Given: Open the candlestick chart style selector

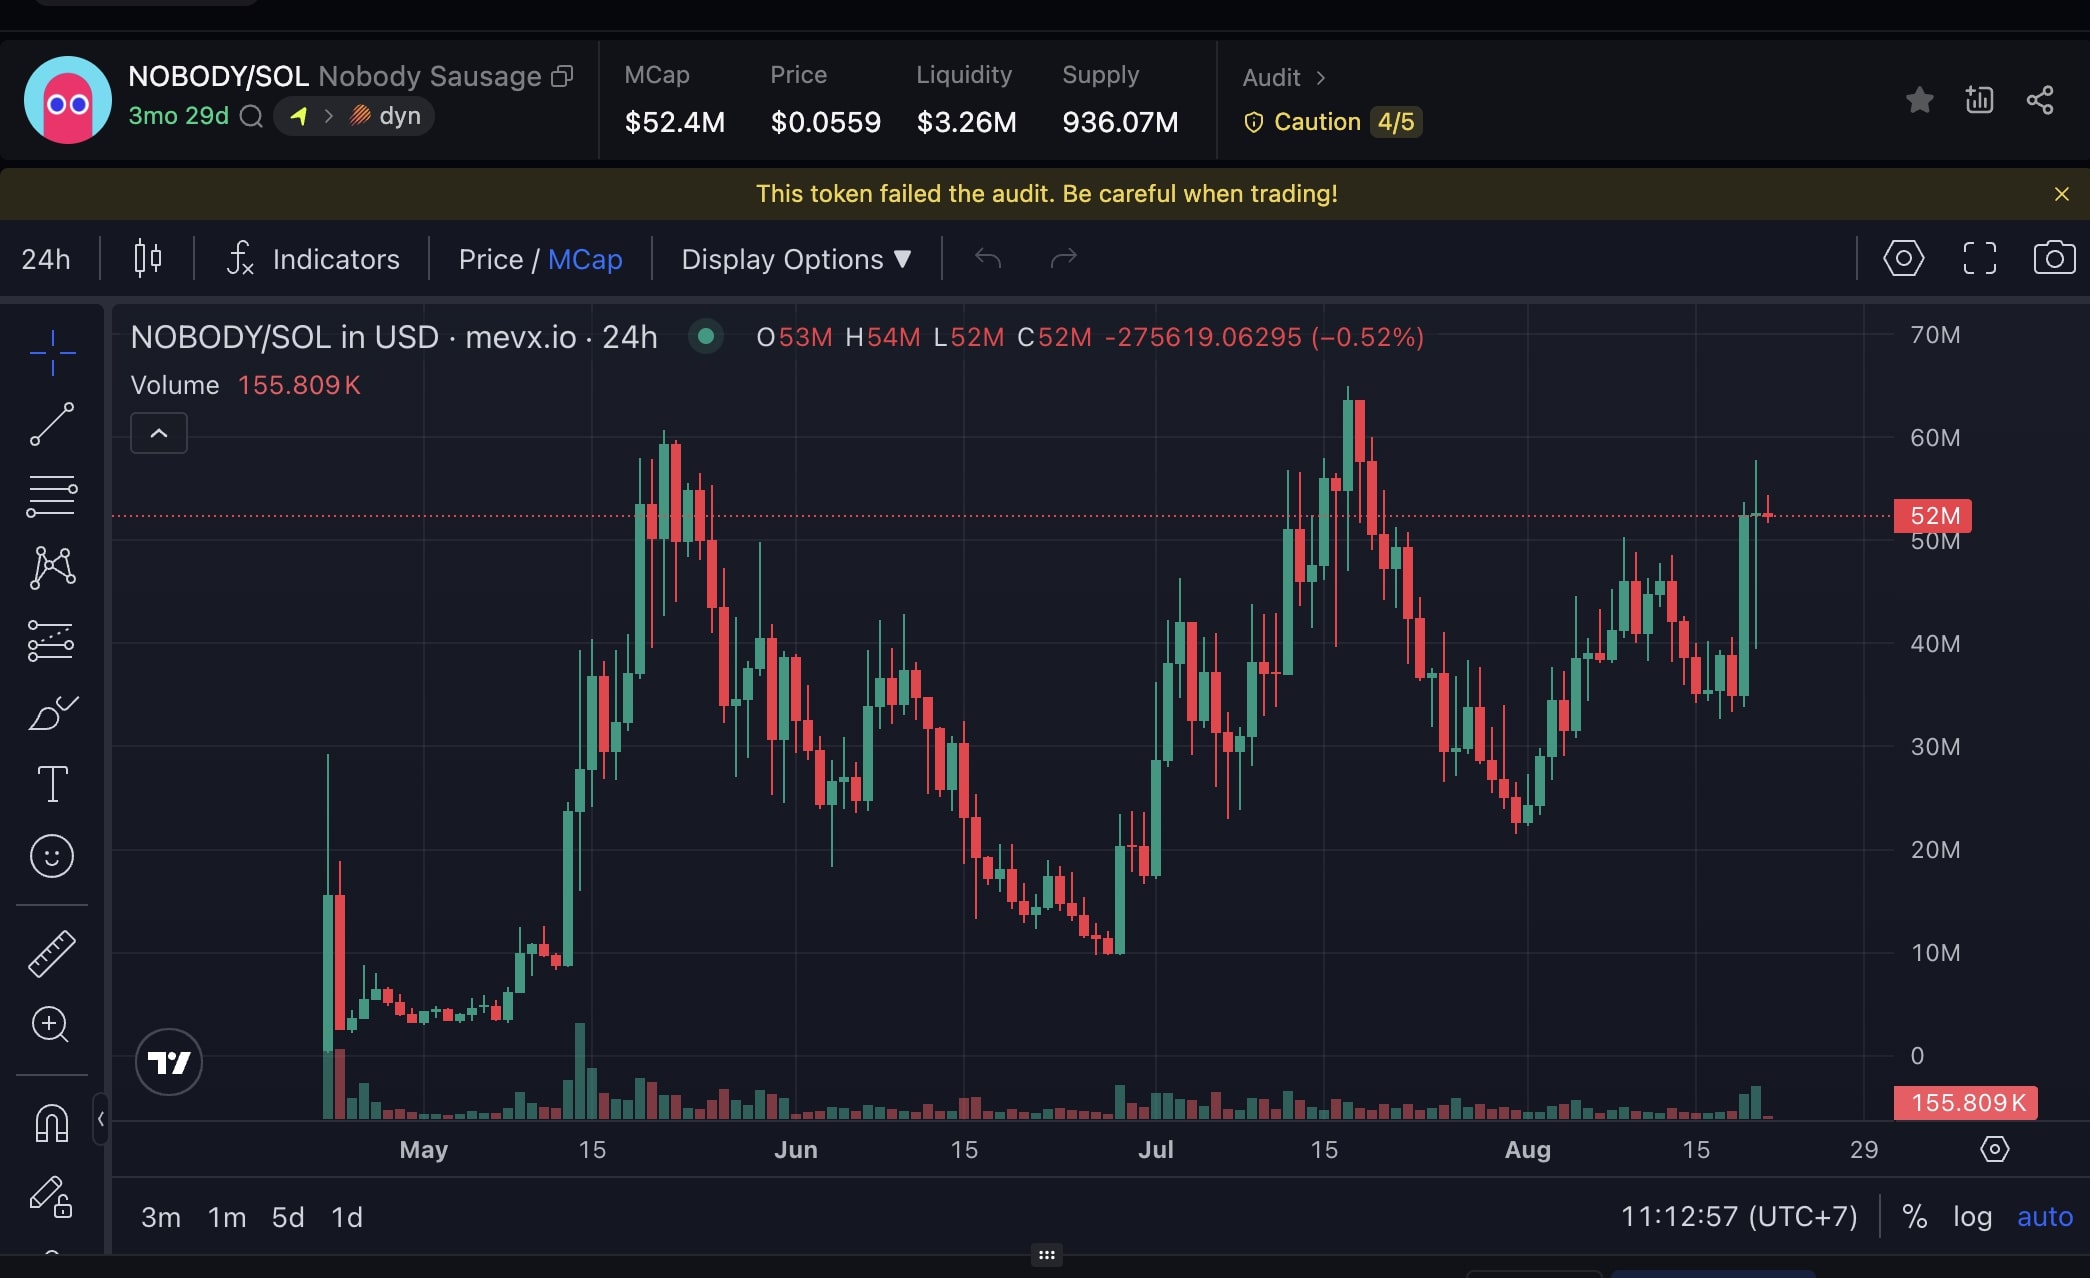Looking at the screenshot, I should (148, 259).
